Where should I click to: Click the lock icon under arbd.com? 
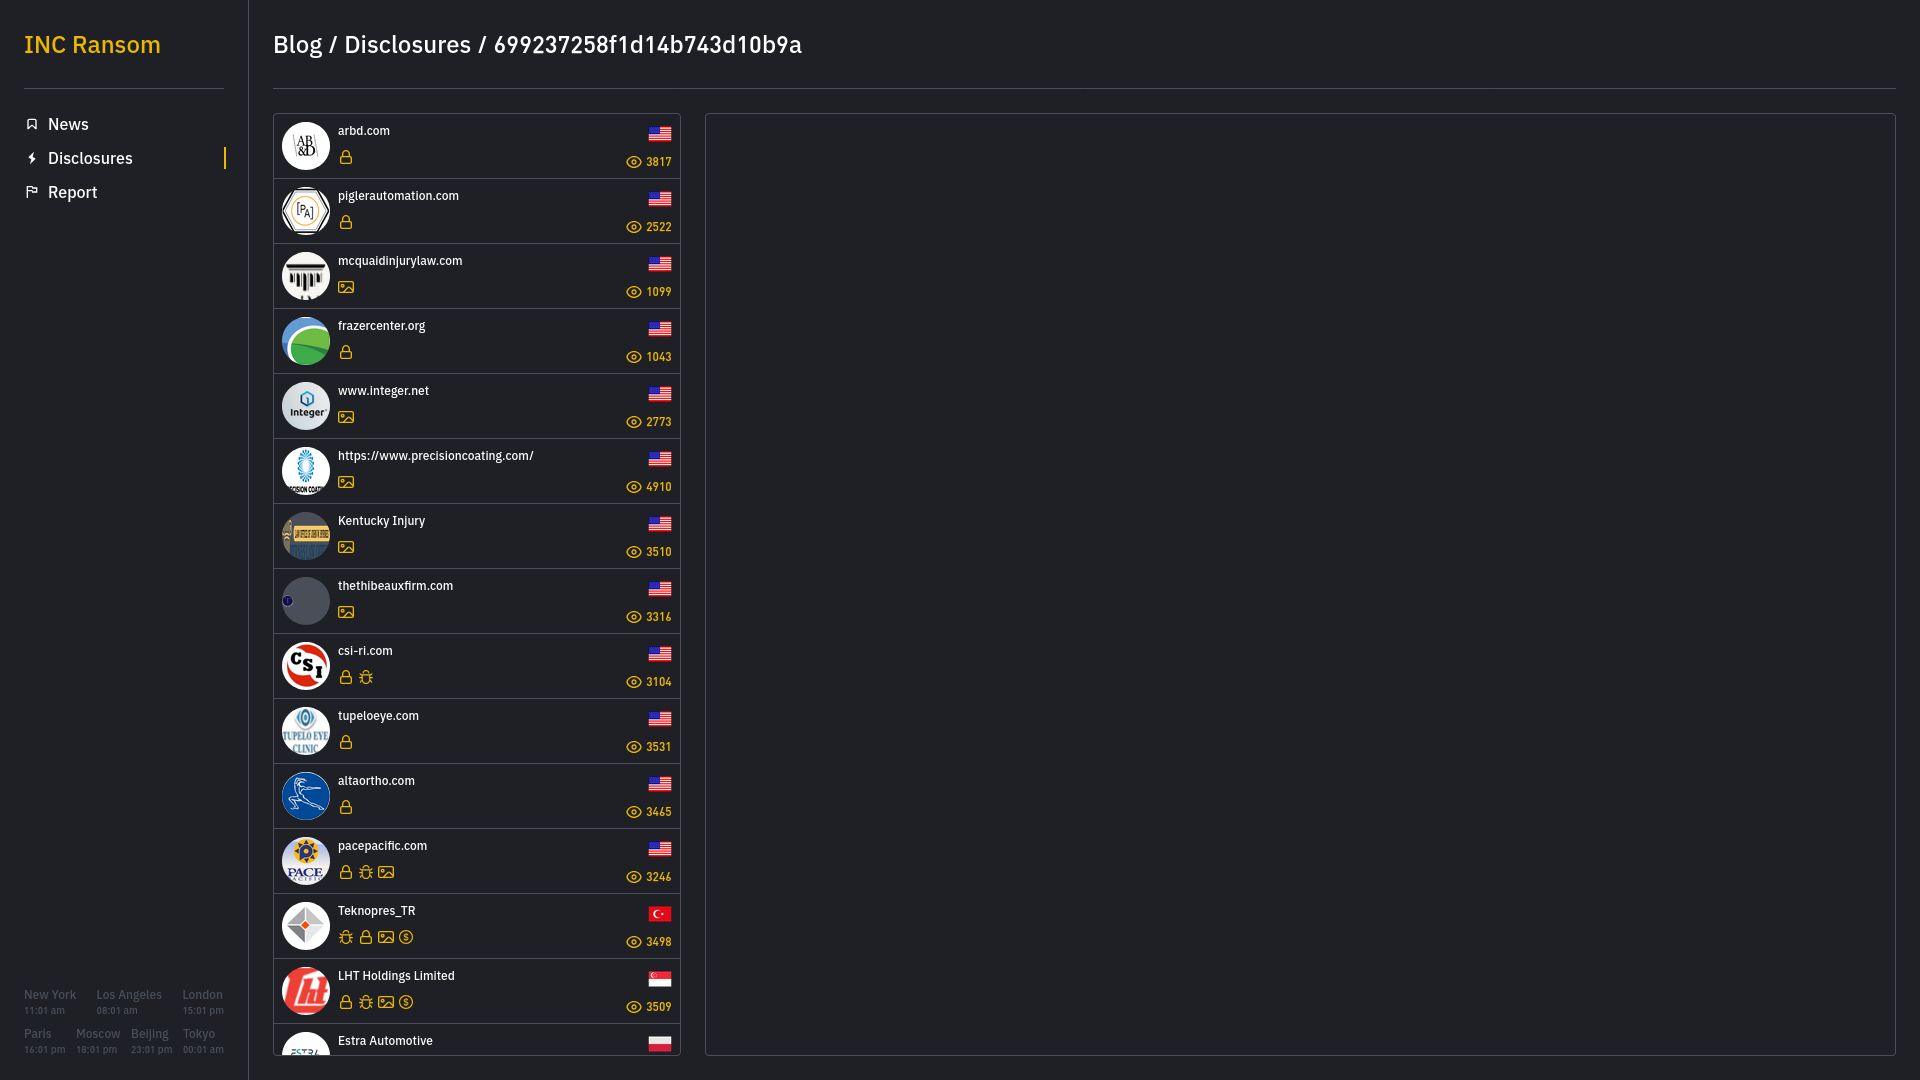[x=346, y=157]
